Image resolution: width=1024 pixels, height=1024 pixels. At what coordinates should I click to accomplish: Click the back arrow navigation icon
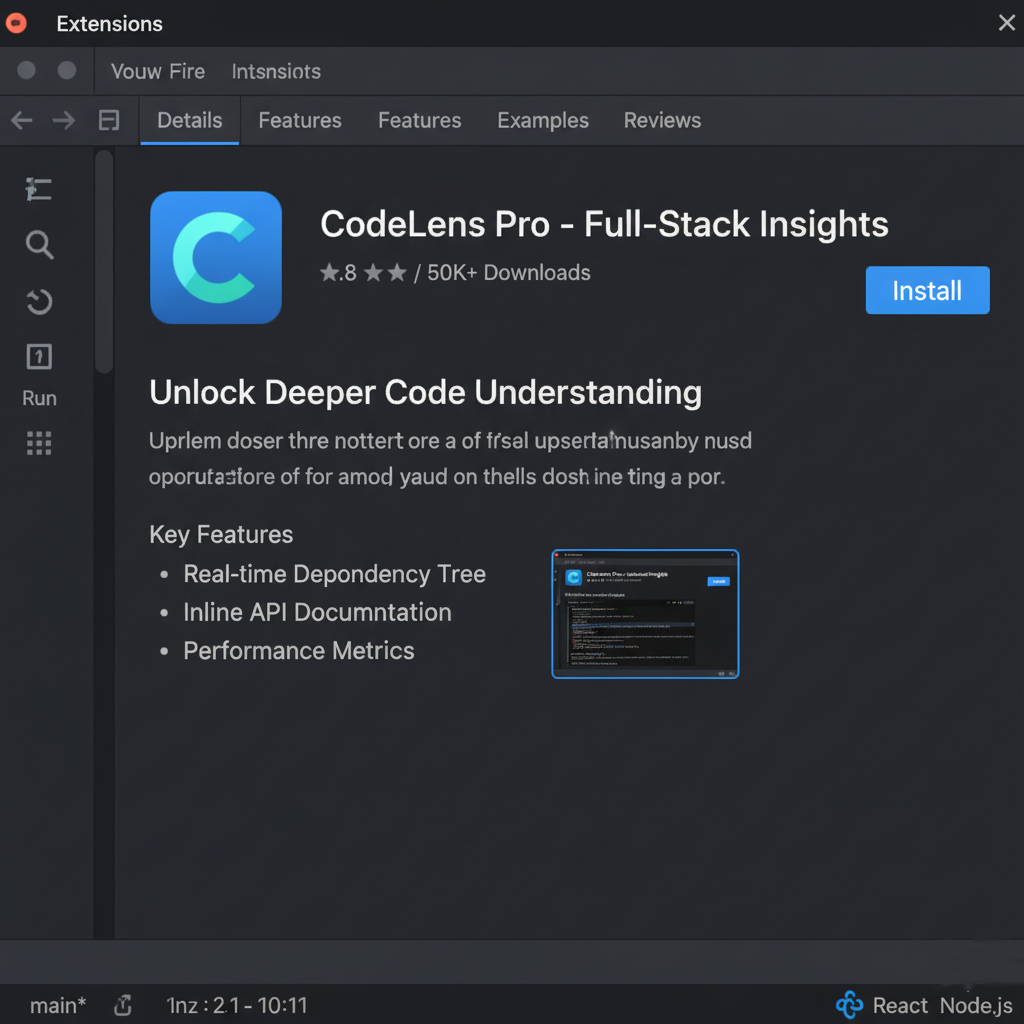pos(21,120)
